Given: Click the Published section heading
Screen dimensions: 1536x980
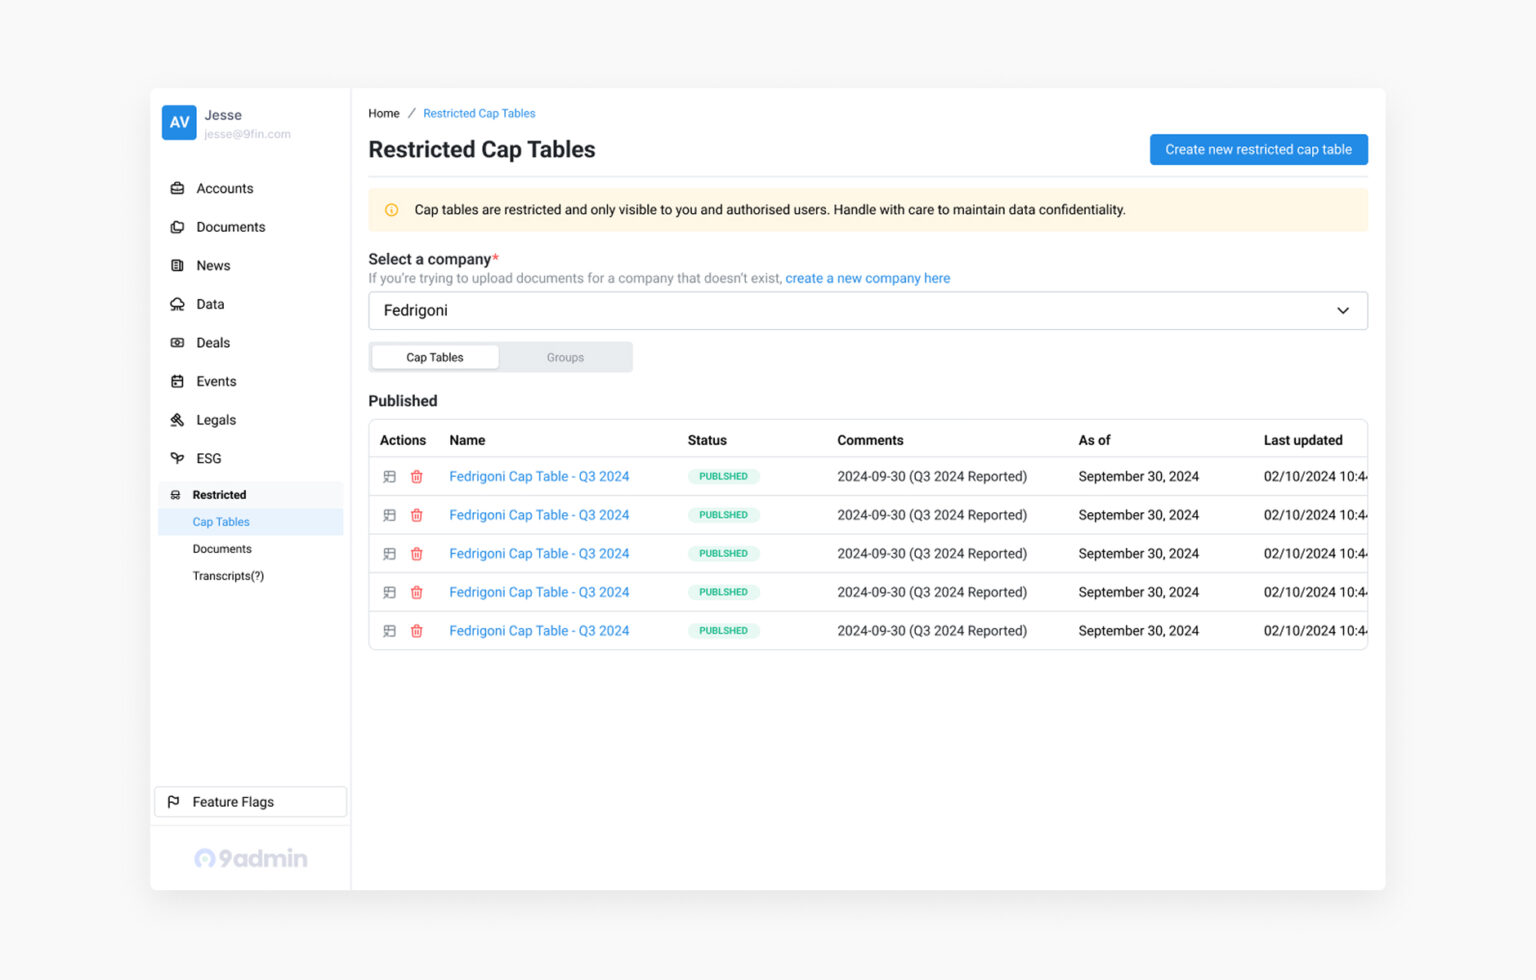Looking at the screenshot, I should (x=403, y=401).
